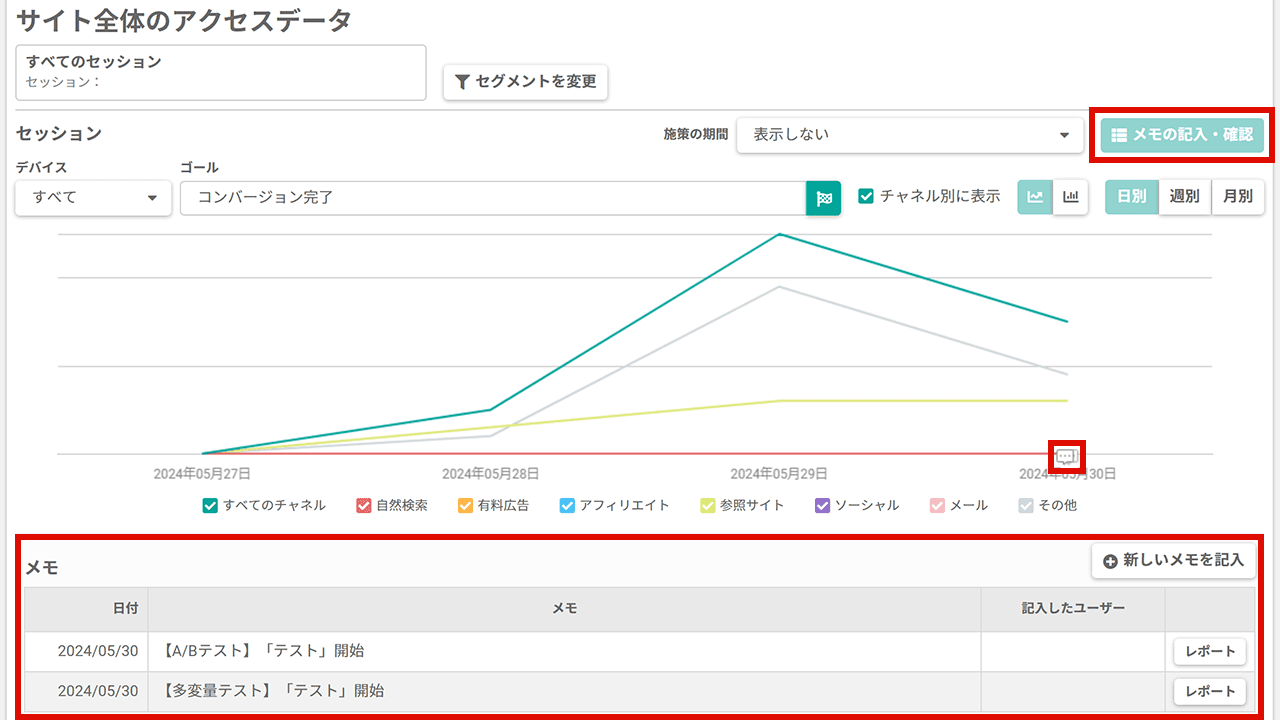Screen dimensions: 1280x720
Task: Open the デバイス dropdown showing すべて
Action: (93, 198)
